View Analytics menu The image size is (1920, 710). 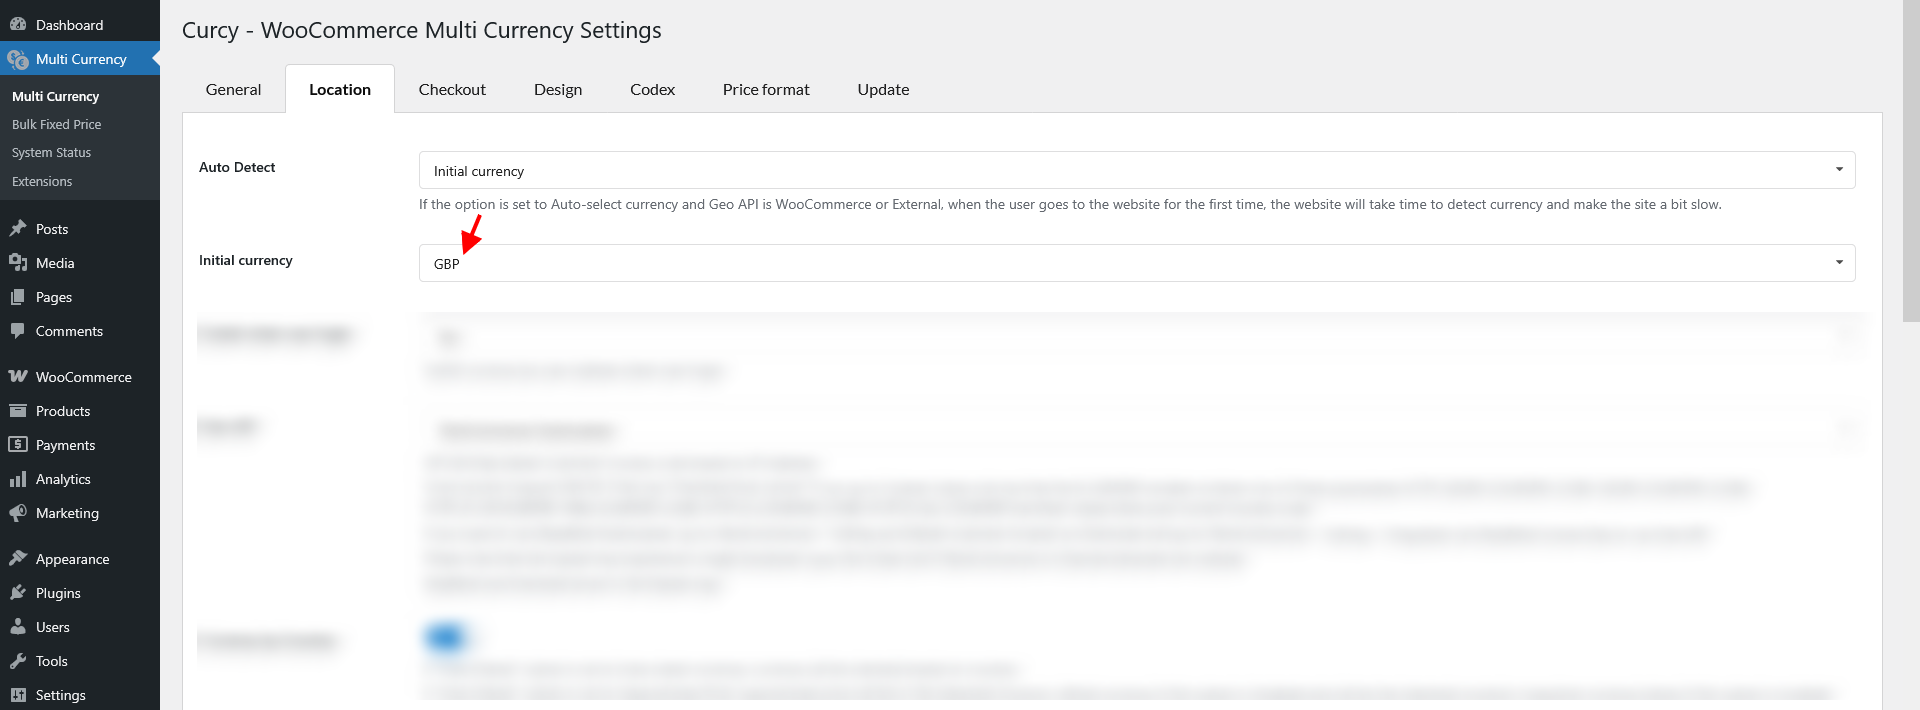pos(80,479)
